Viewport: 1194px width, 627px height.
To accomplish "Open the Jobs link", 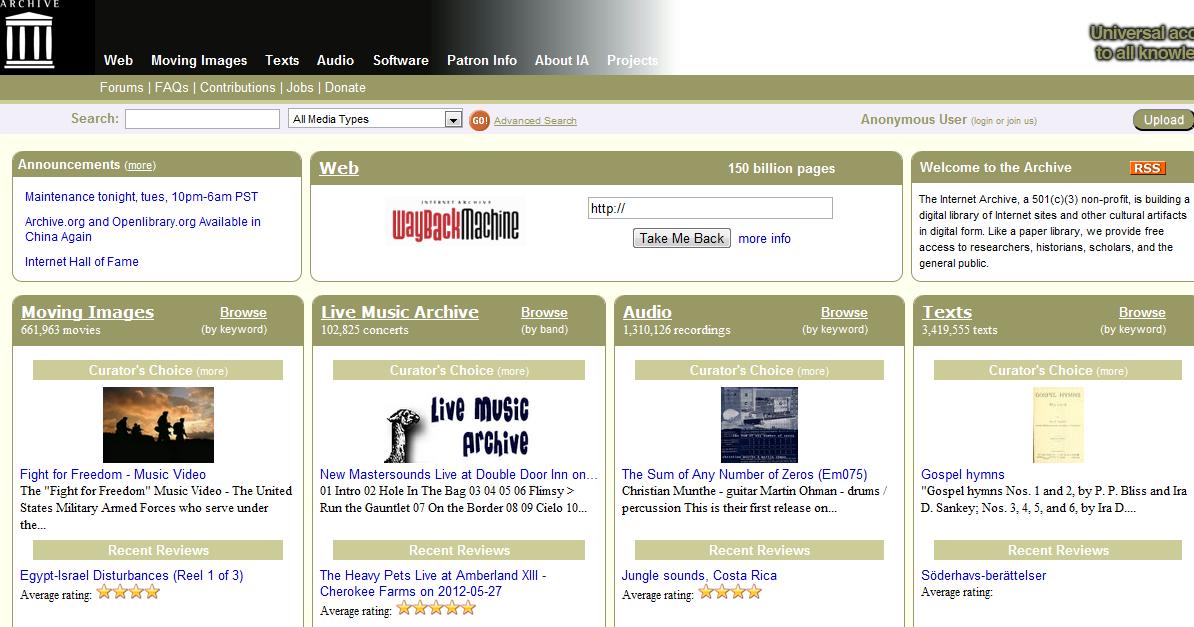I will tap(300, 88).
